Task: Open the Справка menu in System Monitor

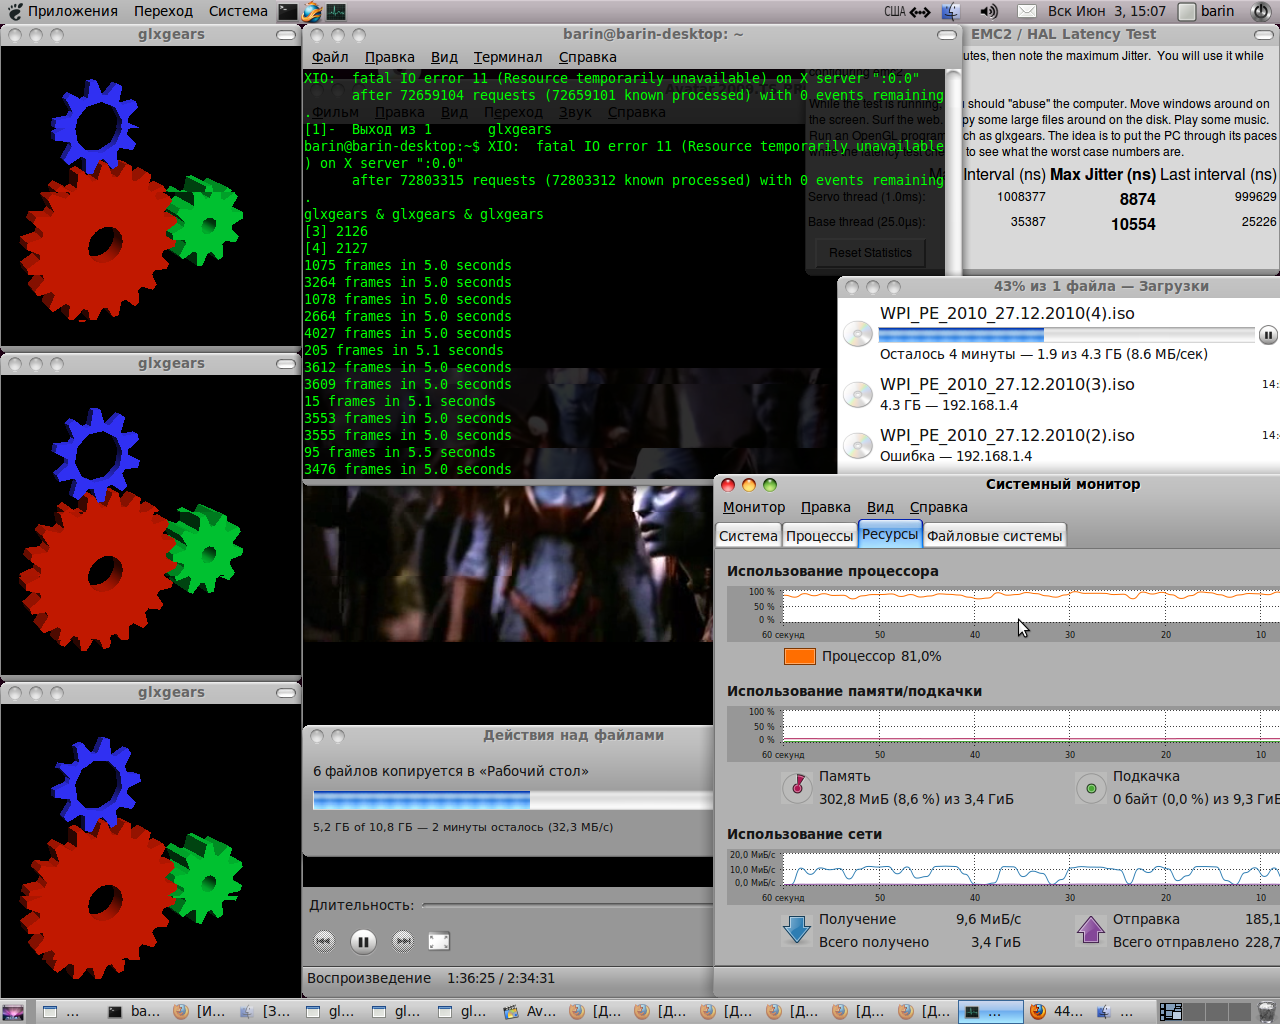Action: [939, 507]
